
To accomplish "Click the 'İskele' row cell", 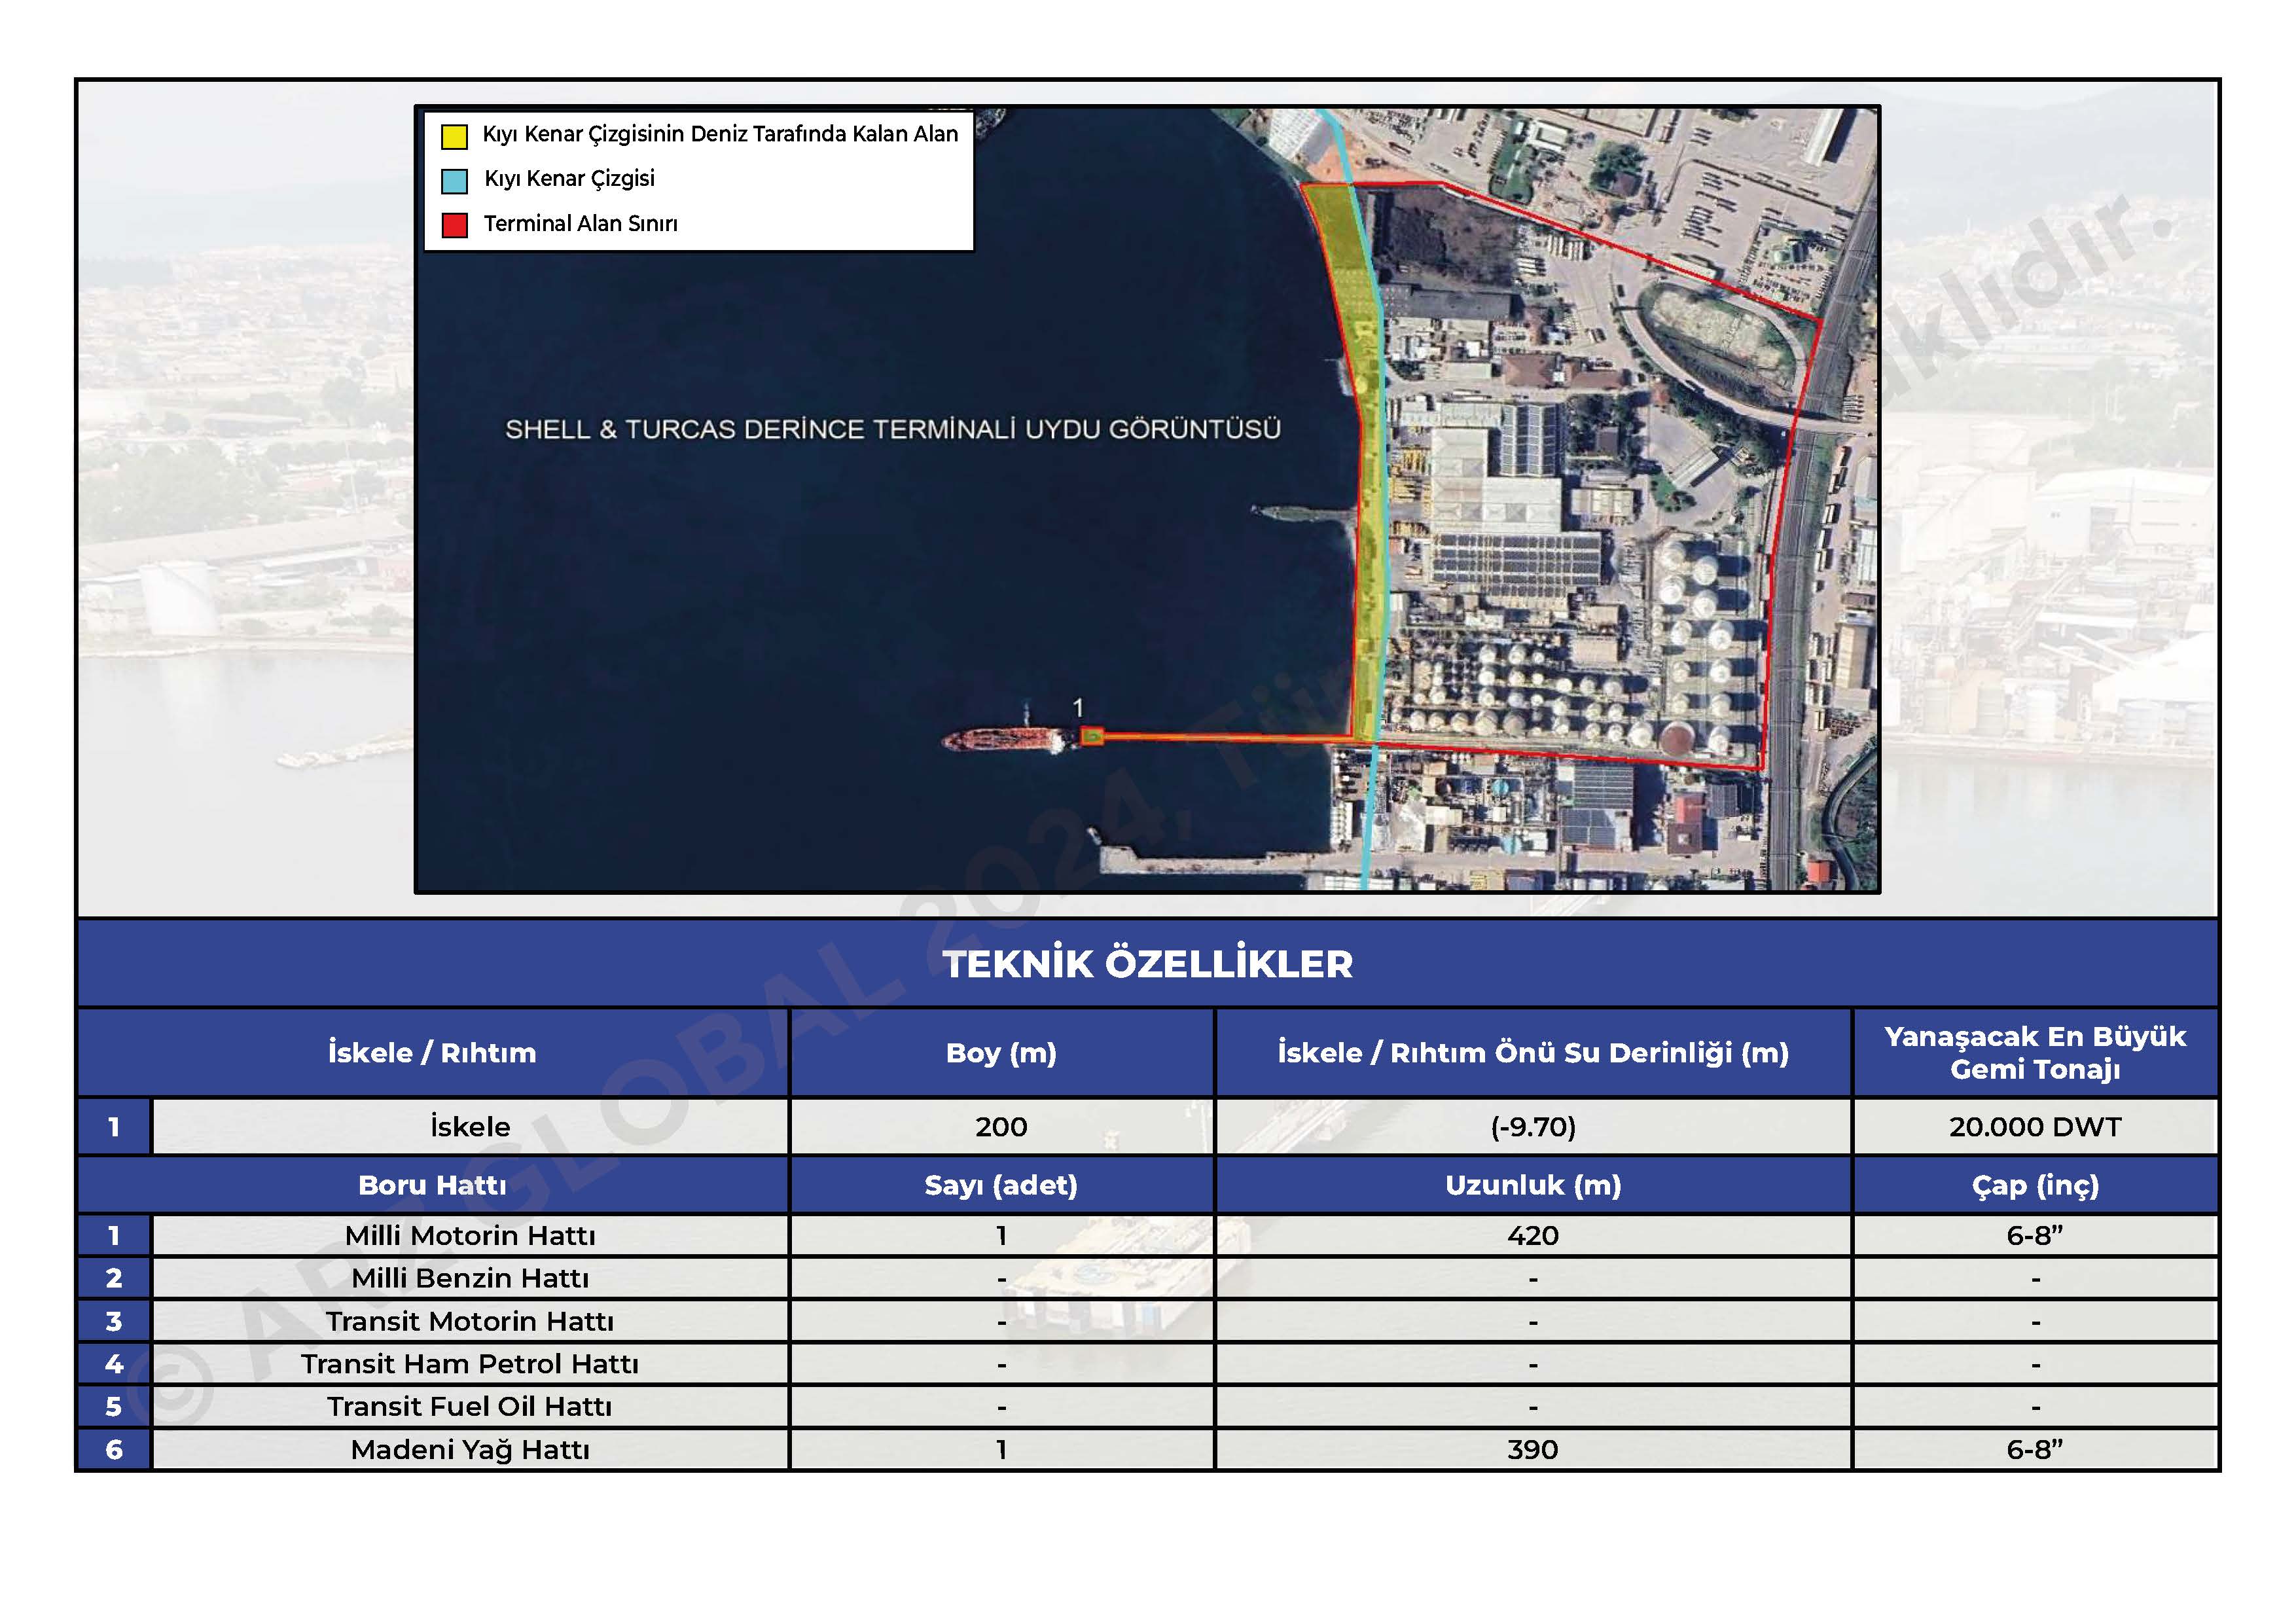I will (x=470, y=1127).
